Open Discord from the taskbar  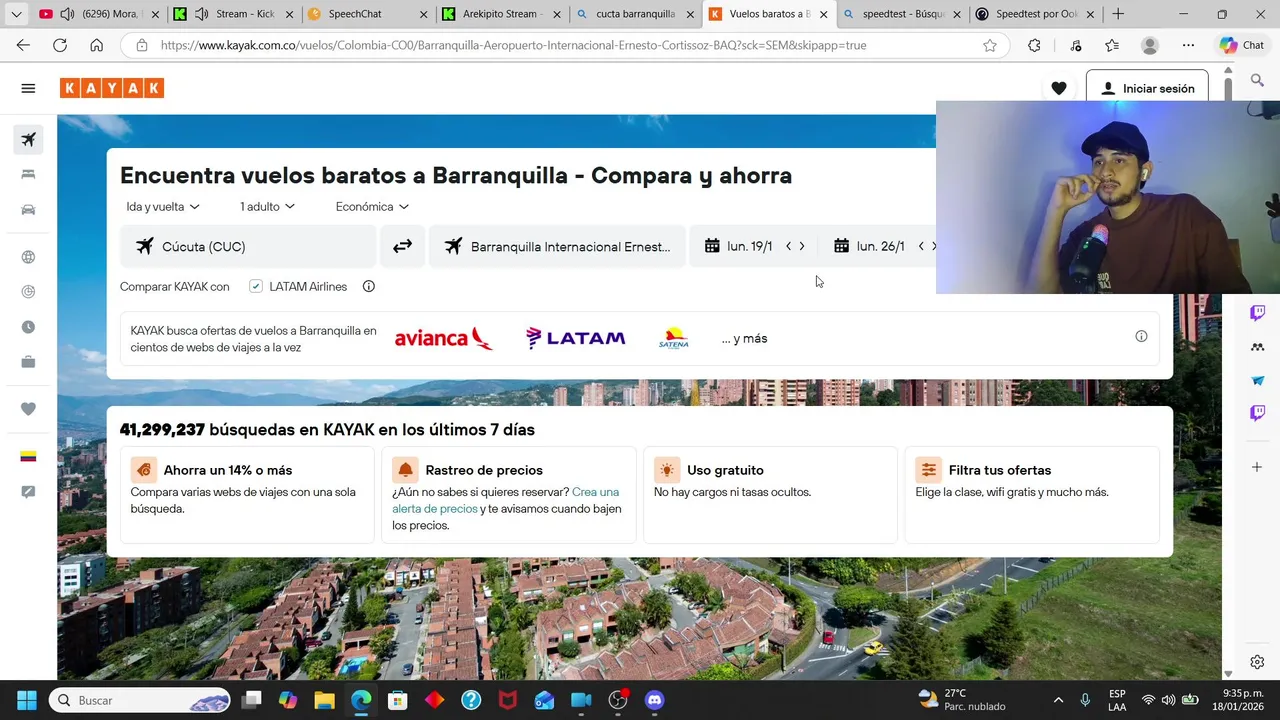coord(654,700)
